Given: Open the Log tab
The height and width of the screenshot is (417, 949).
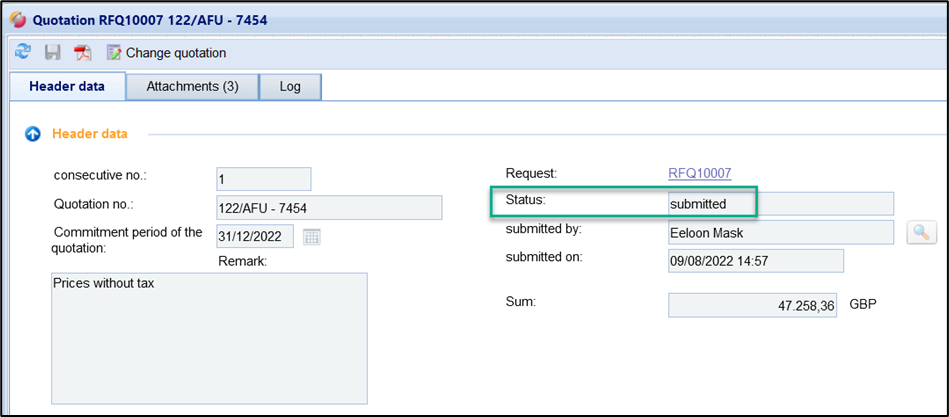Looking at the screenshot, I should 290,86.
